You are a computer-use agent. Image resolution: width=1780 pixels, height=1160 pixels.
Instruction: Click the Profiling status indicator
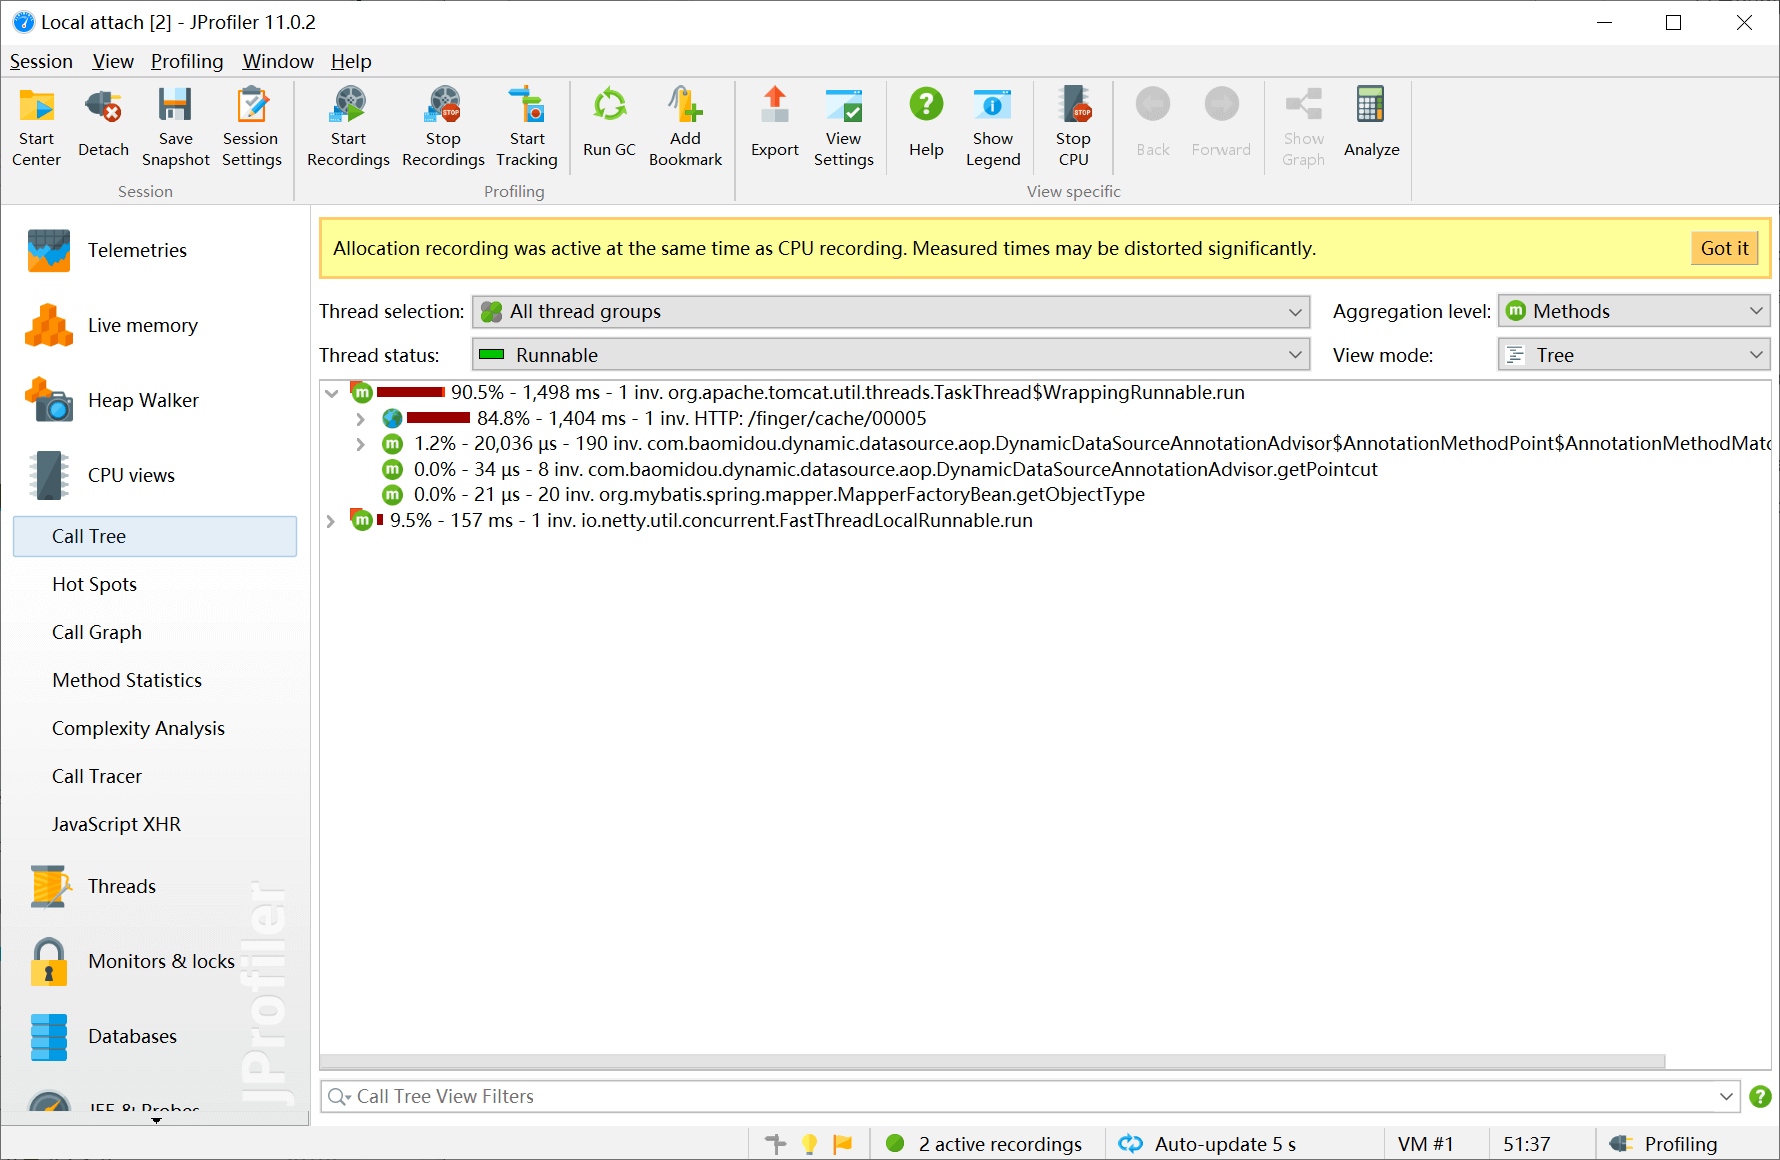point(1663,1144)
